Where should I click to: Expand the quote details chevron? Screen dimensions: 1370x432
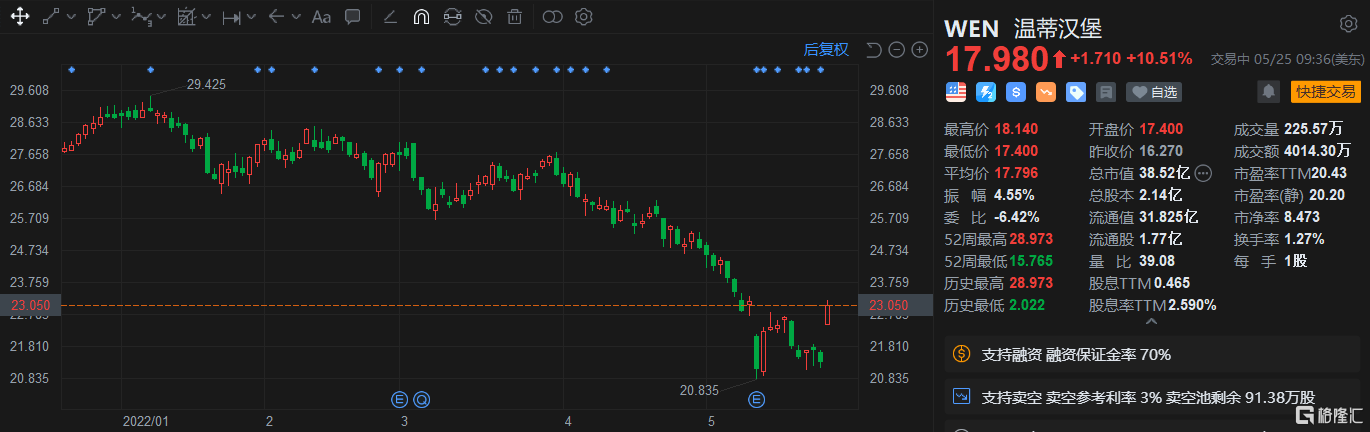[x=1150, y=323]
